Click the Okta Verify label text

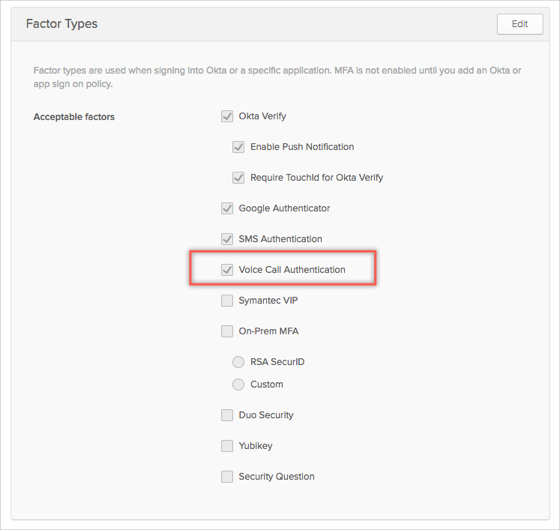262,116
